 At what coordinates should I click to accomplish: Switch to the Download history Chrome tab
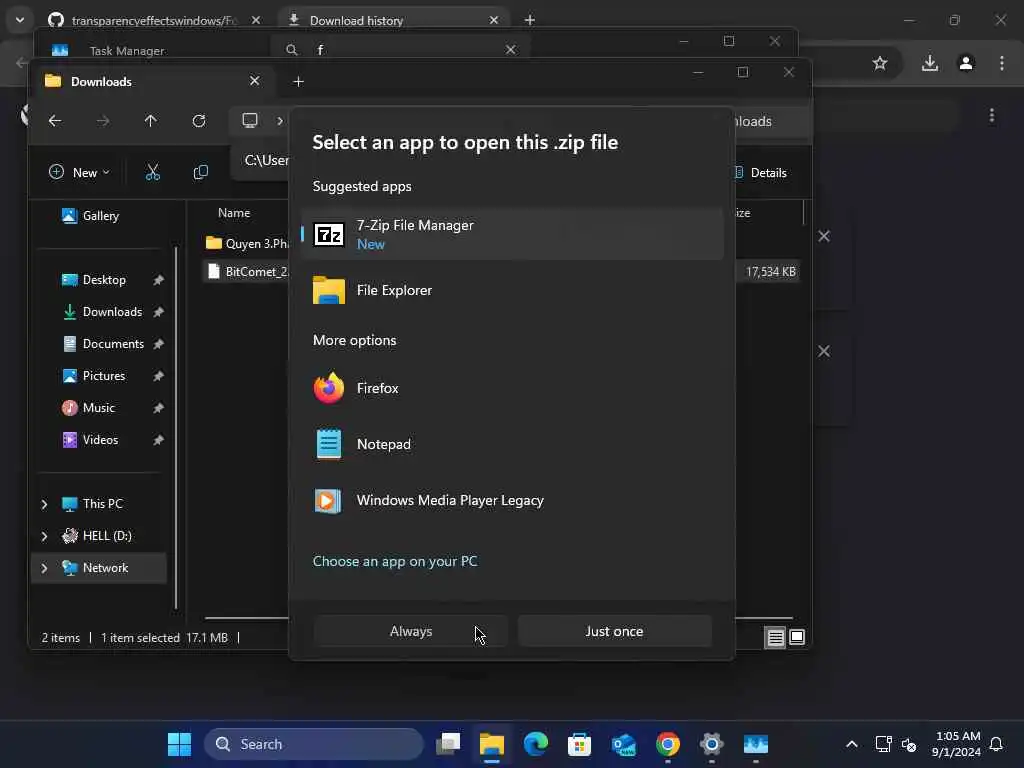click(356, 20)
